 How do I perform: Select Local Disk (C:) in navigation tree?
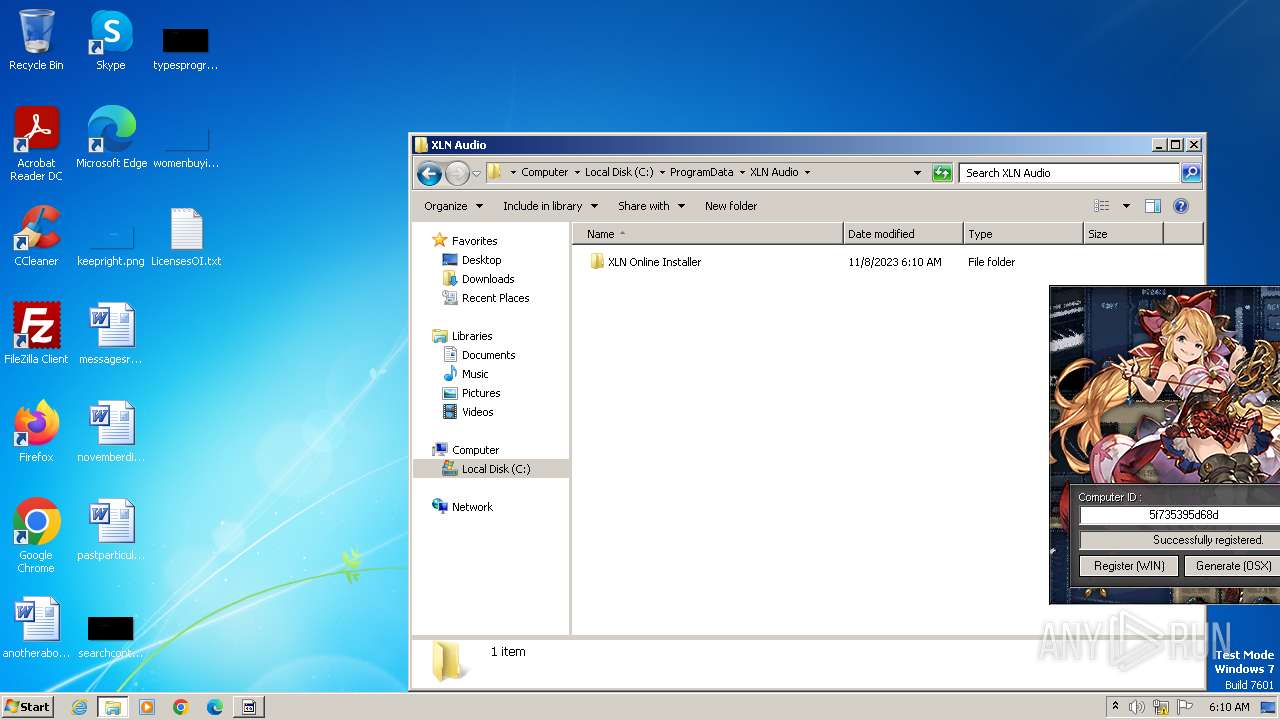point(495,469)
